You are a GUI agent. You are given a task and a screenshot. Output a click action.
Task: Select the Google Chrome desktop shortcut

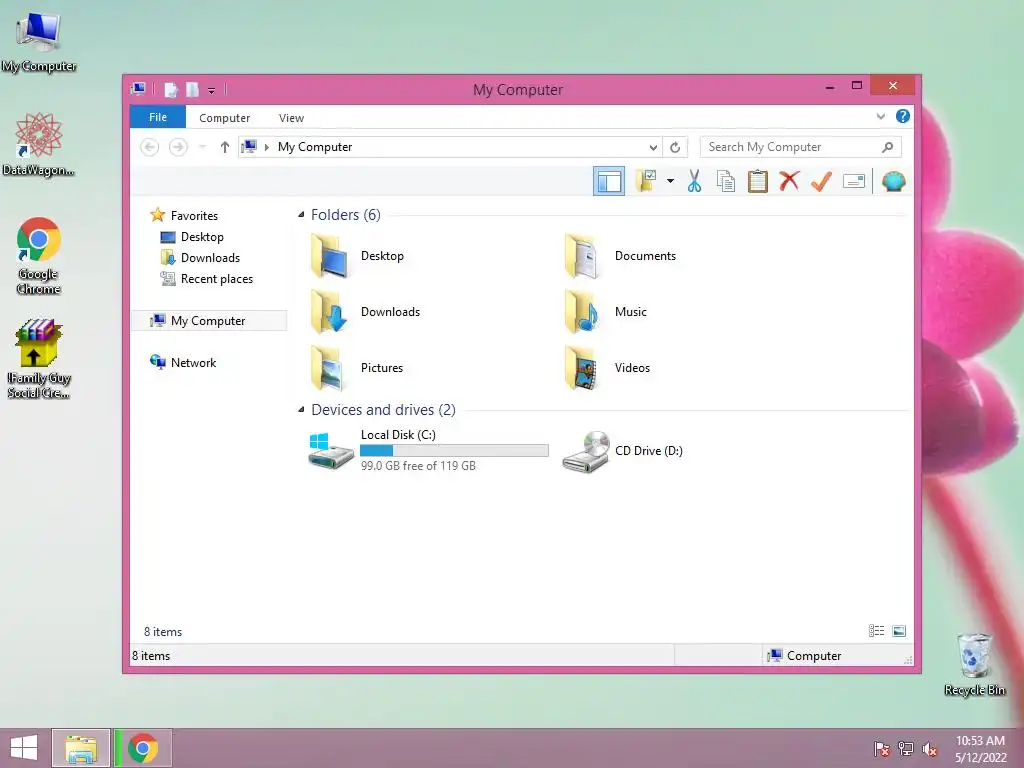(x=39, y=256)
